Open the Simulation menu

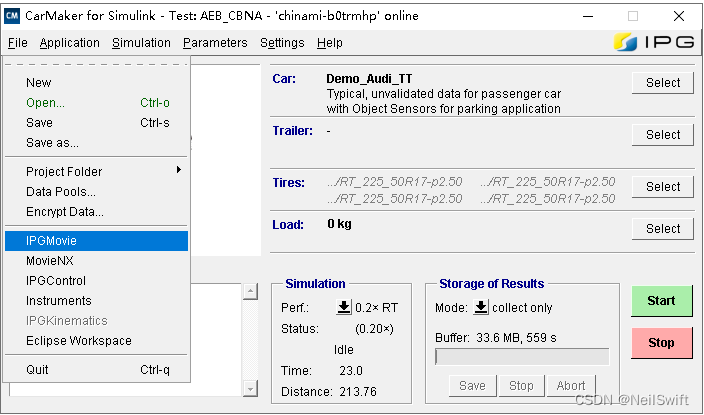[141, 43]
